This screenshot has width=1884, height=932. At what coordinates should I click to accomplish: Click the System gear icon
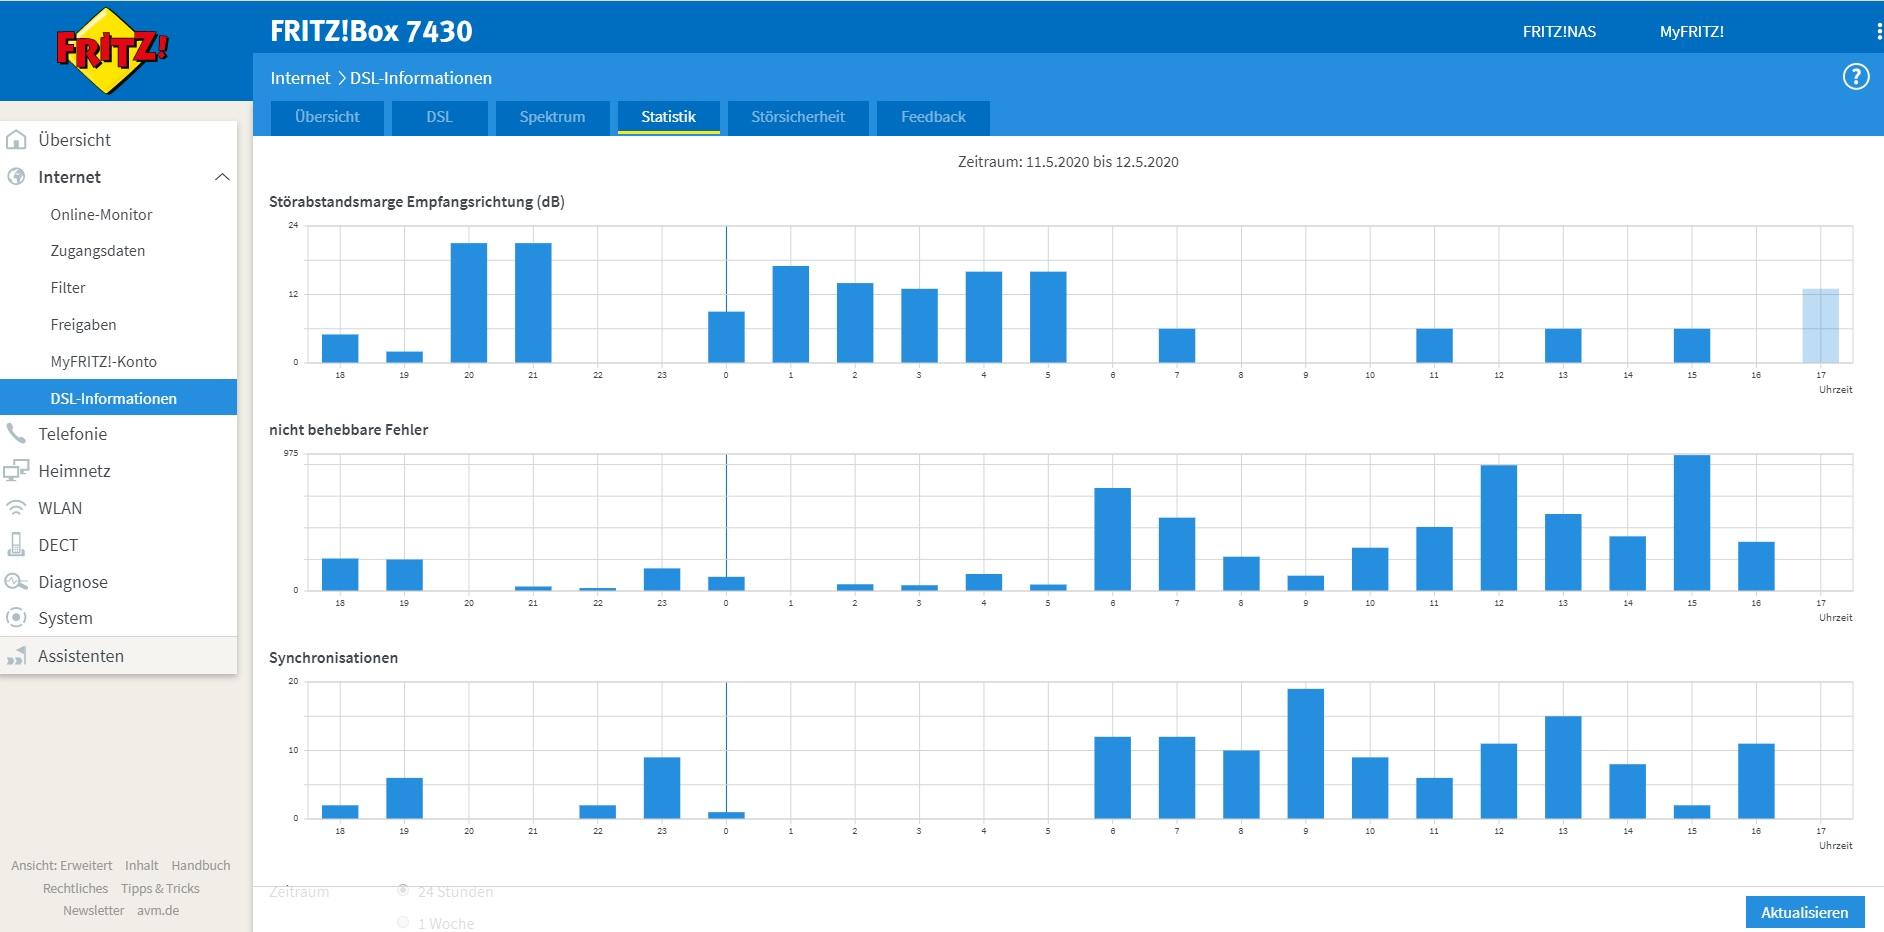[16, 617]
